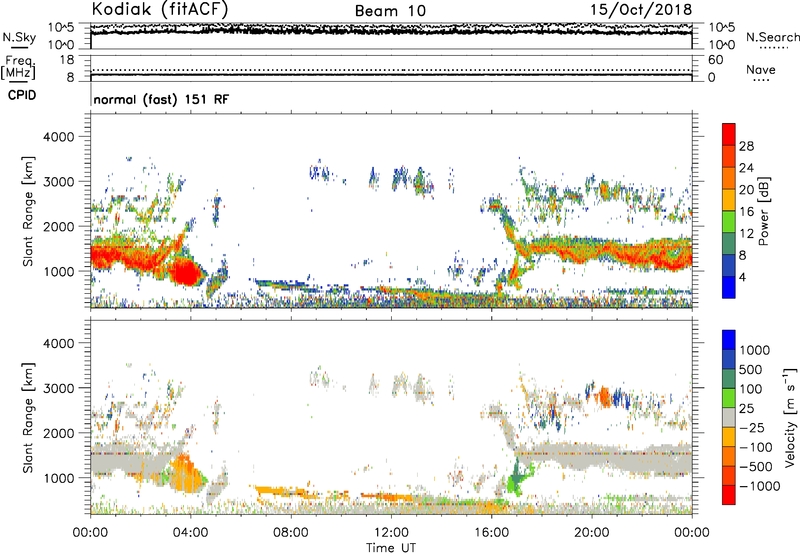Image resolution: width=800 pixels, height=554 pixels.
Task: Click the 'Power [dB]' colorbar label
Action: pos(763,211)
